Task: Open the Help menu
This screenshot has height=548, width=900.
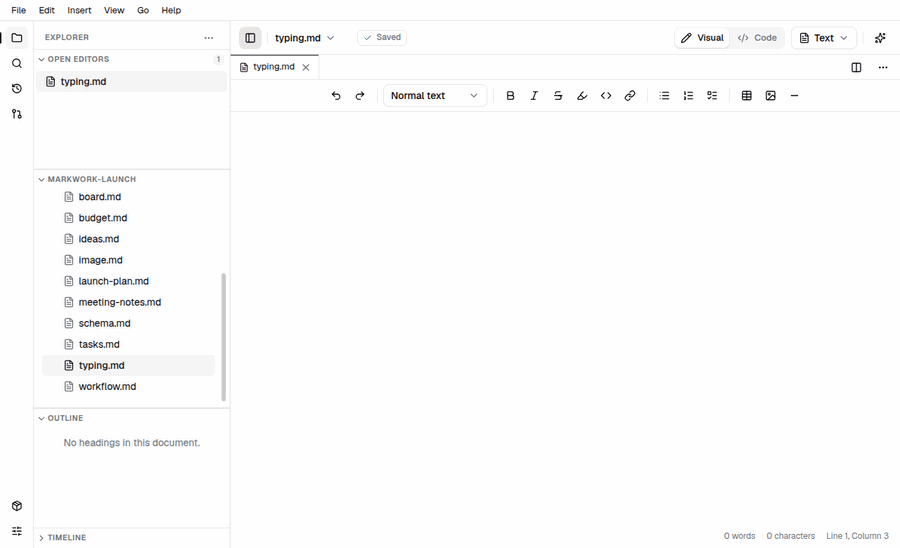Action: (171, 10)
